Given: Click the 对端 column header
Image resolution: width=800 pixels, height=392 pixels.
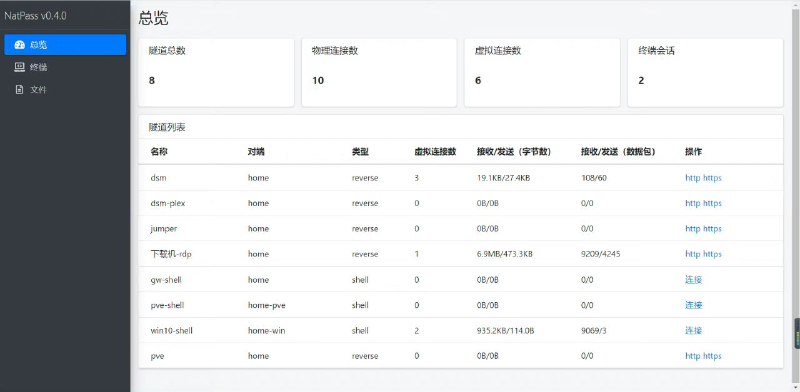Looking at the screenshot, I should (x=256, y=152).
